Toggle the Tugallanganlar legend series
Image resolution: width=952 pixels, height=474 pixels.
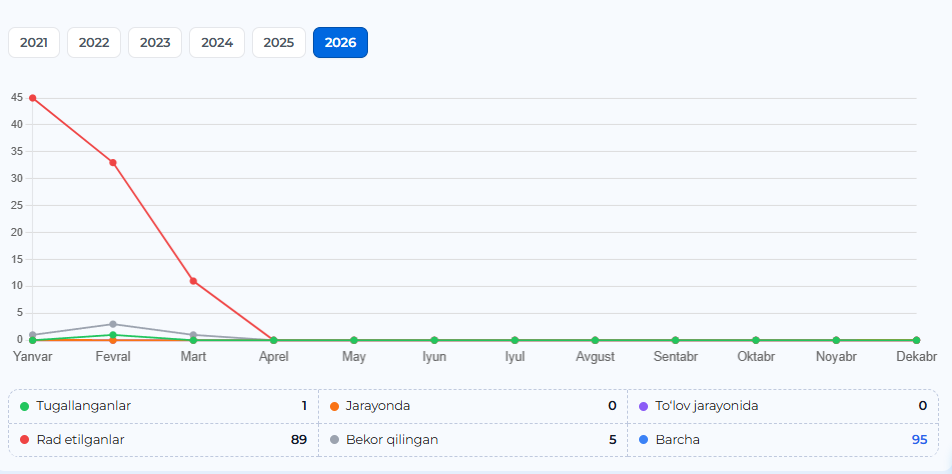[x=83, y=406]
